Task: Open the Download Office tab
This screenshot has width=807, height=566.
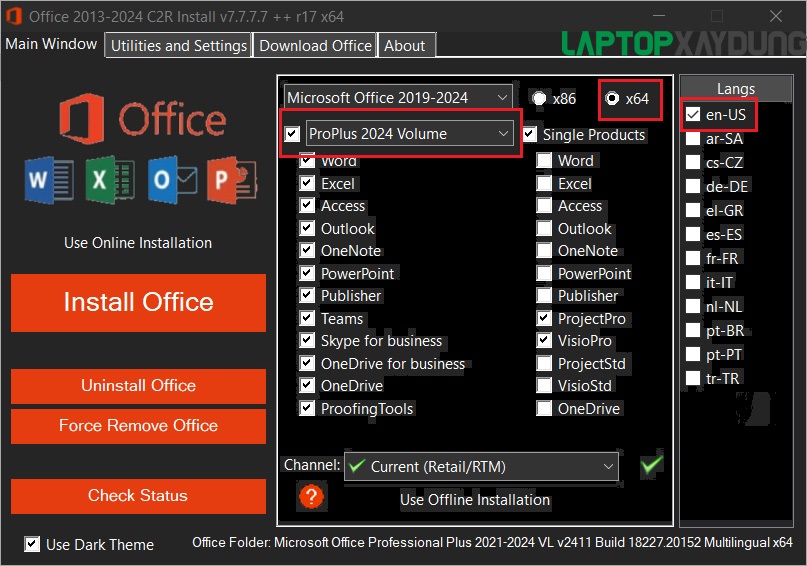Action: [x=315, y=45]
